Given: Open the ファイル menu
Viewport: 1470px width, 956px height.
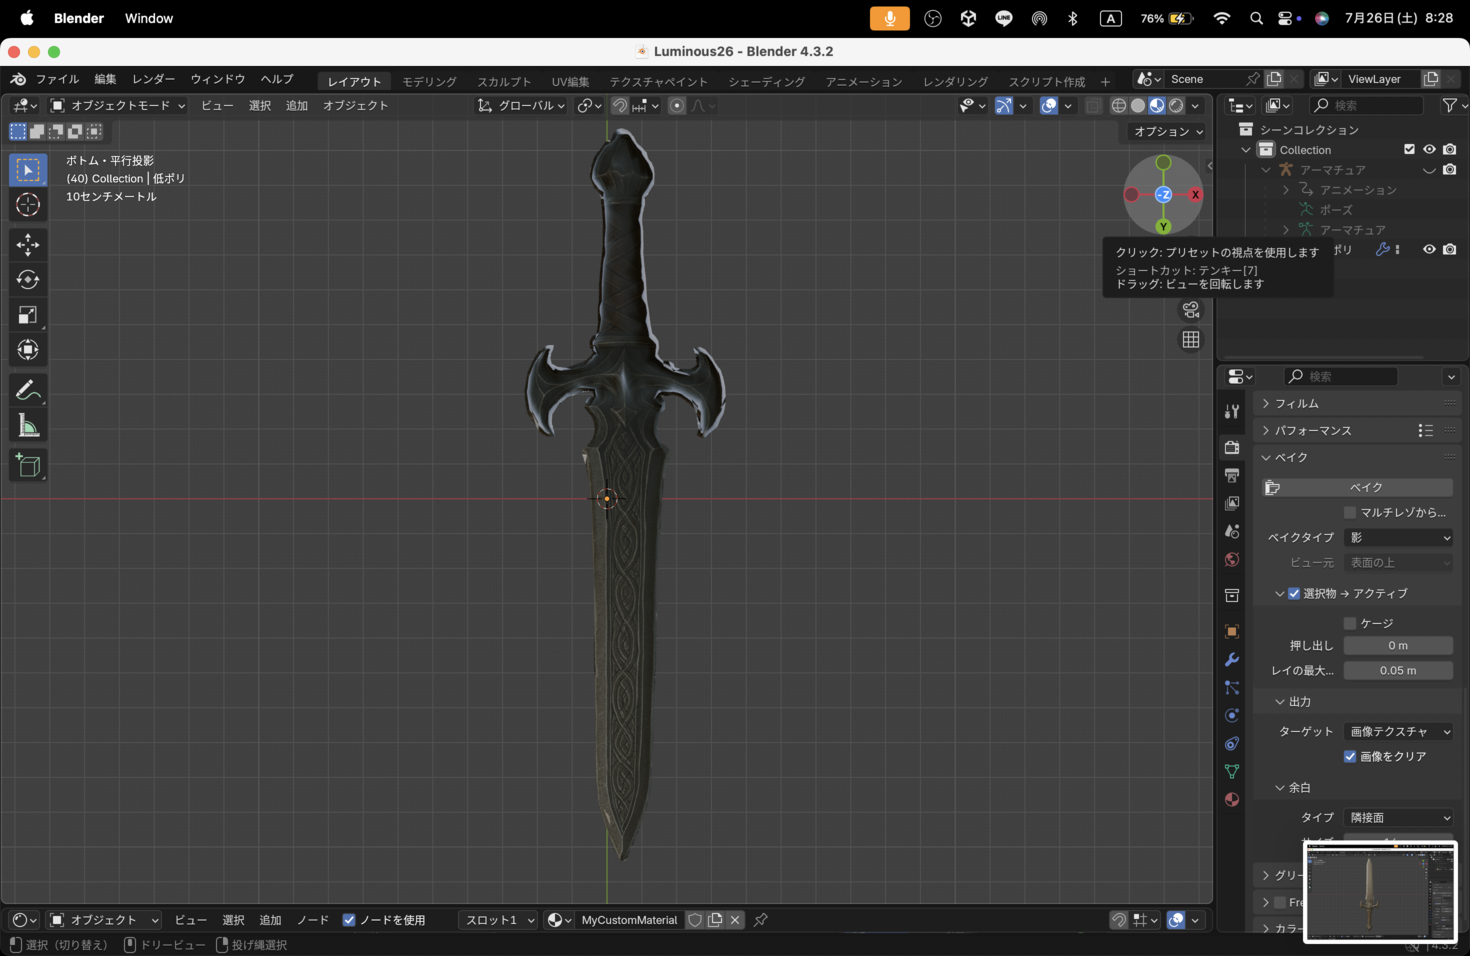Looking at the screenshot, I should pyautogui.click(x=57, y=79).
